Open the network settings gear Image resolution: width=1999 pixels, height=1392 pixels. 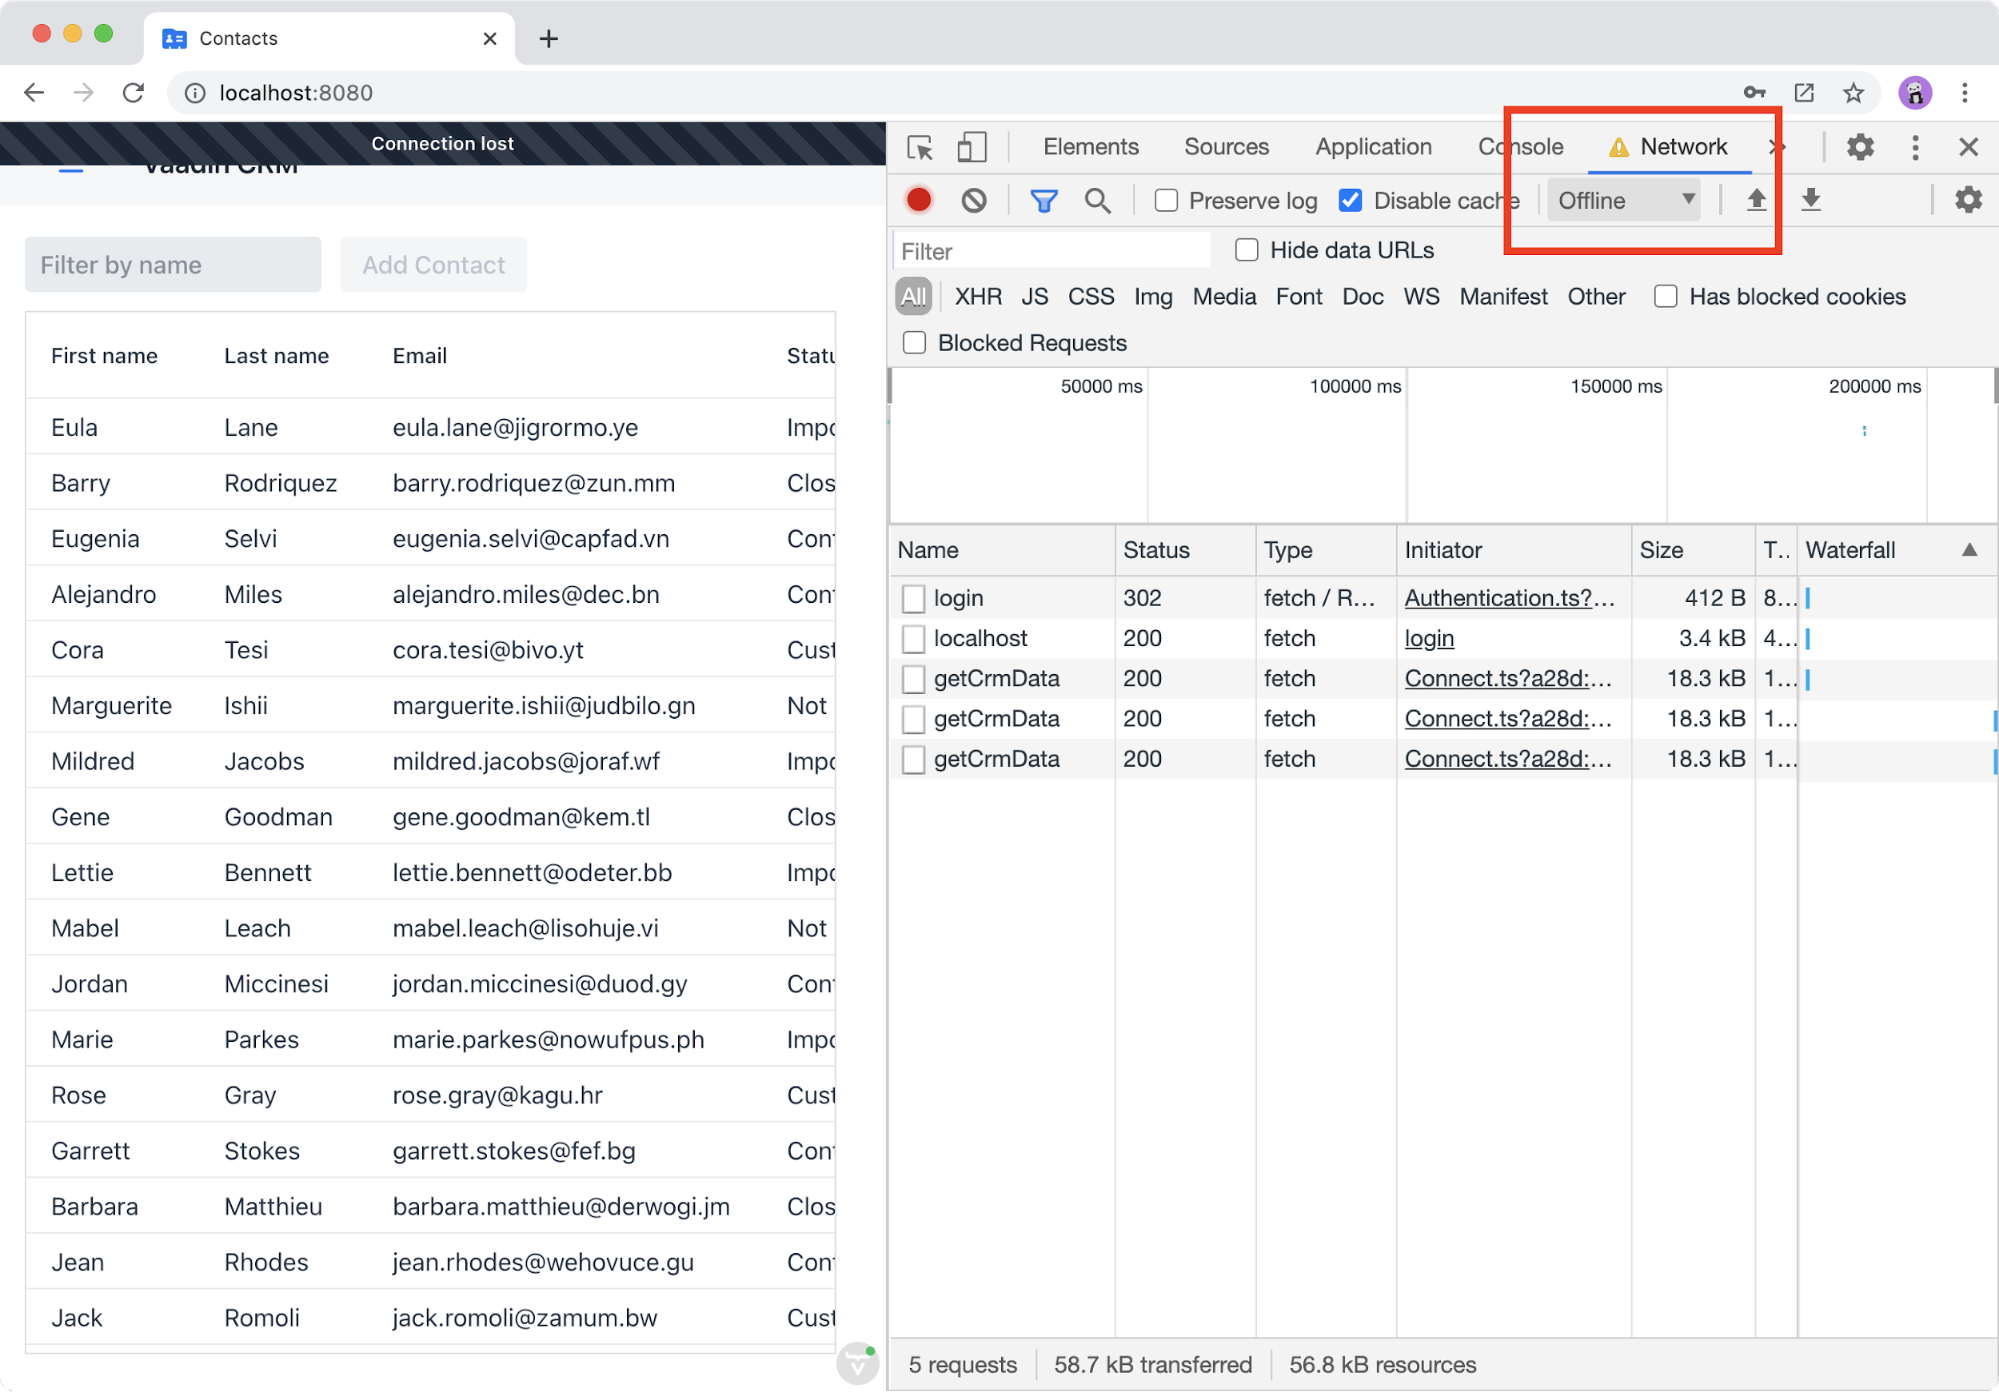coord(1967,199)
